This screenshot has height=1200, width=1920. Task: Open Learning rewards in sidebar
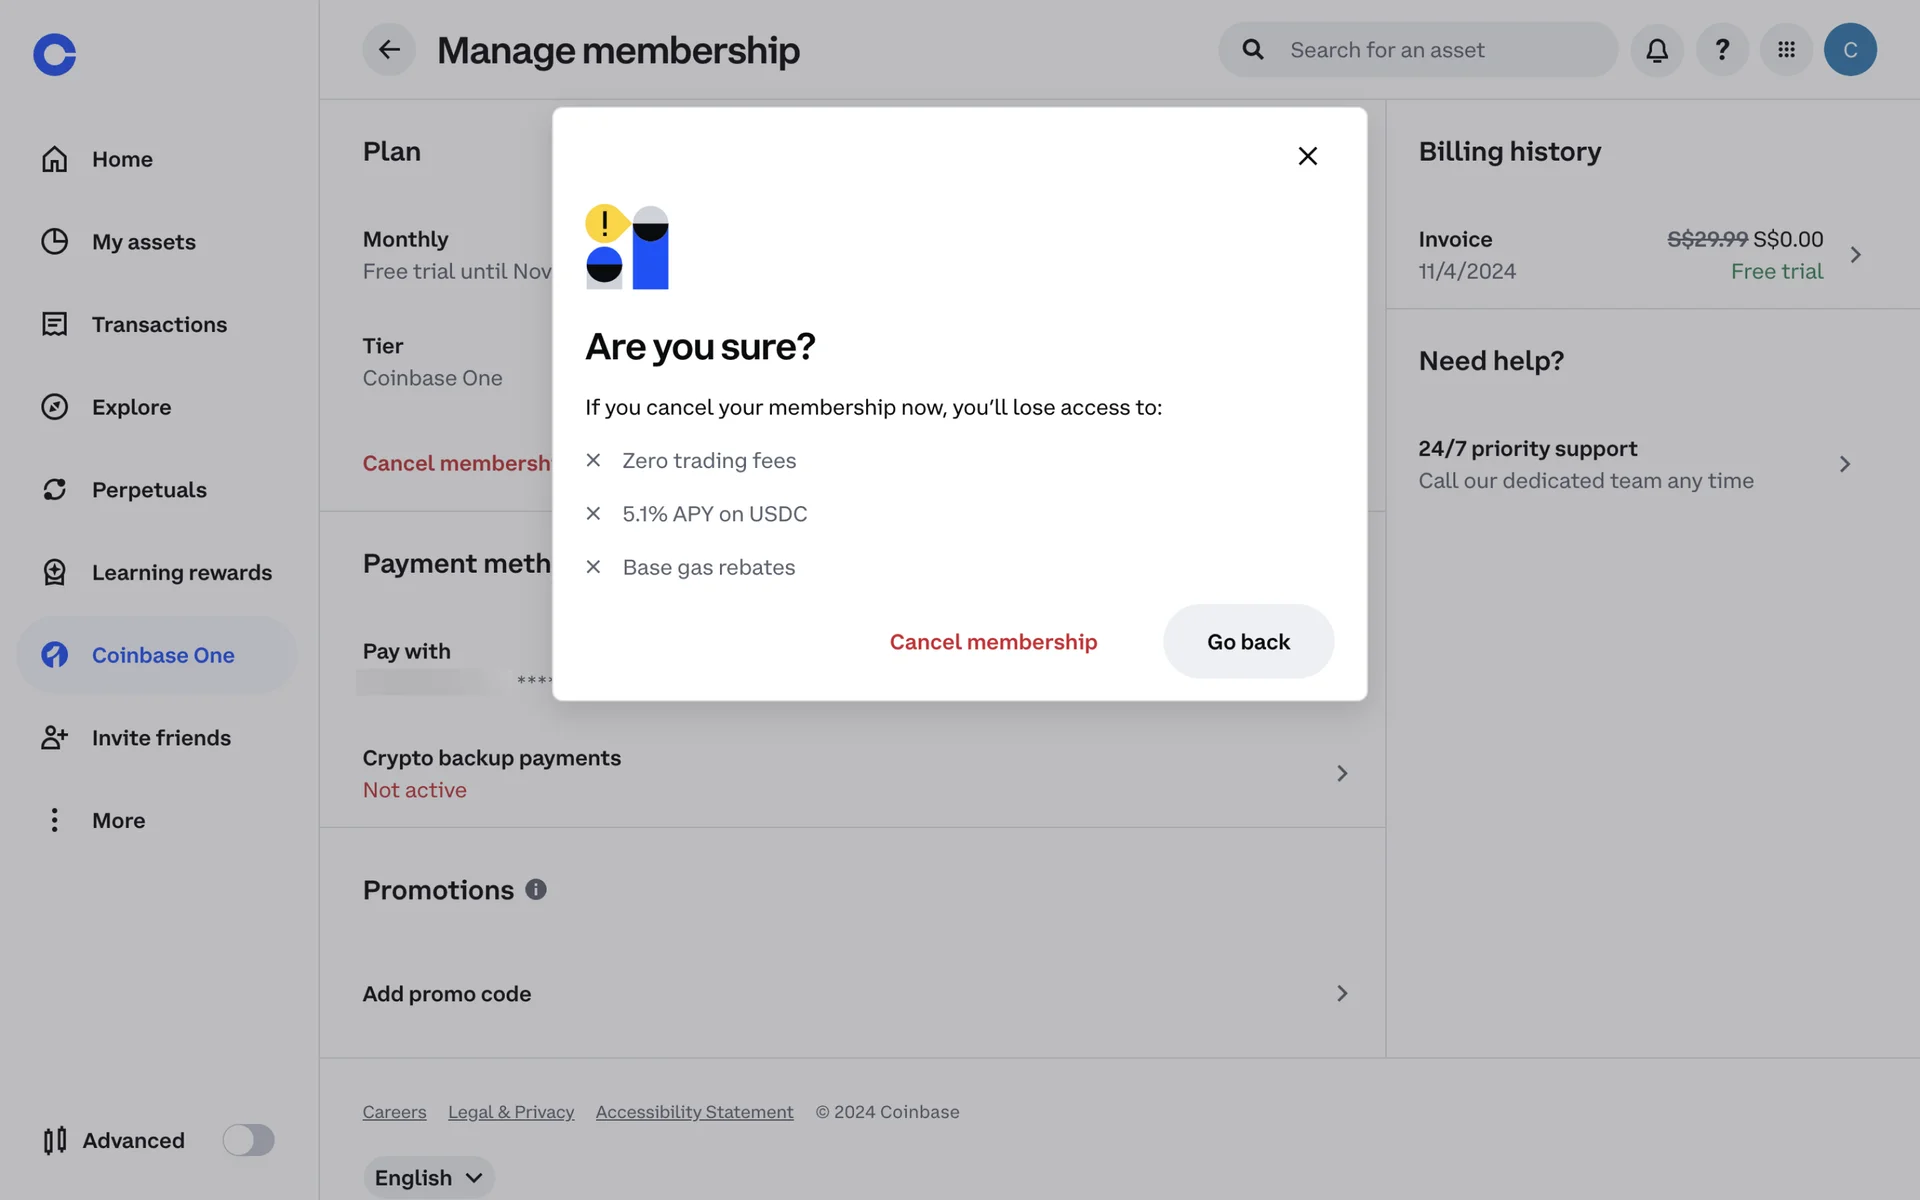click(181, 572)
